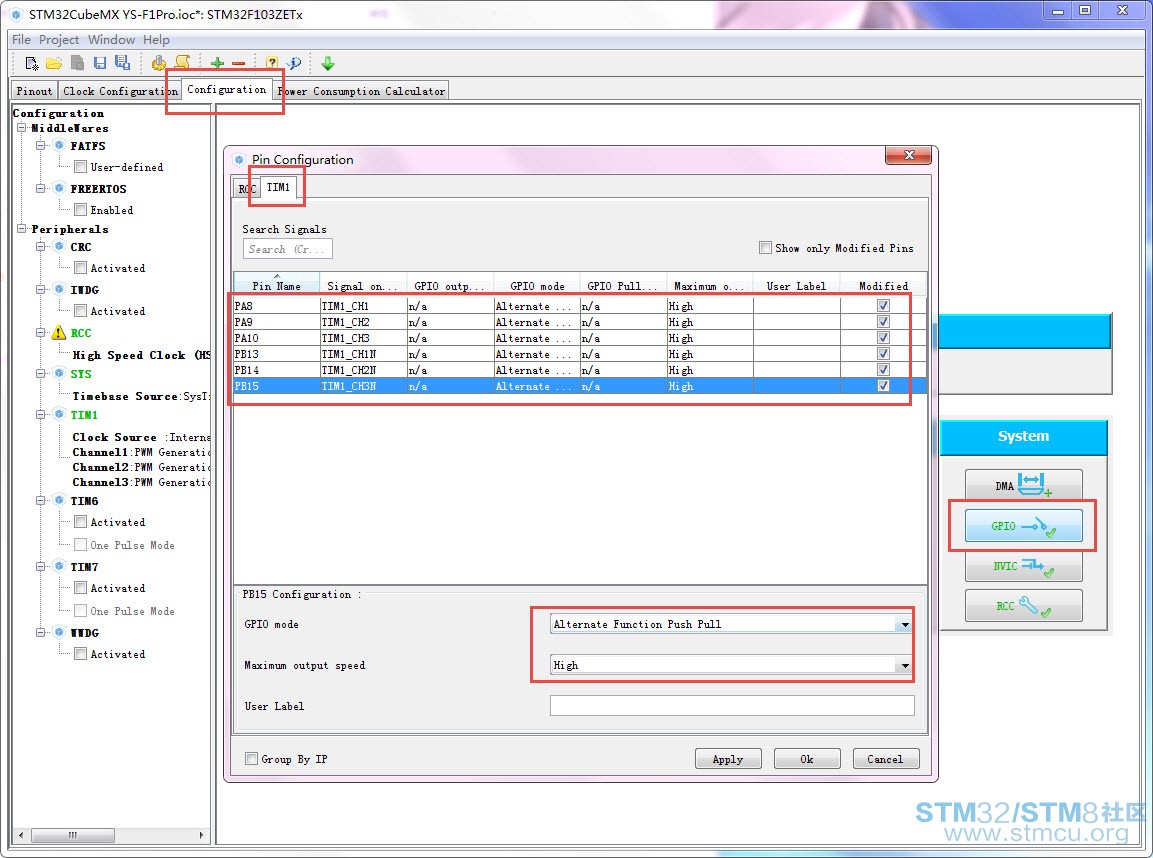The width and height of the screenshot is (1153, 858).
Task: Switch to Power Consumption Calculator tab
Action: 361,91
